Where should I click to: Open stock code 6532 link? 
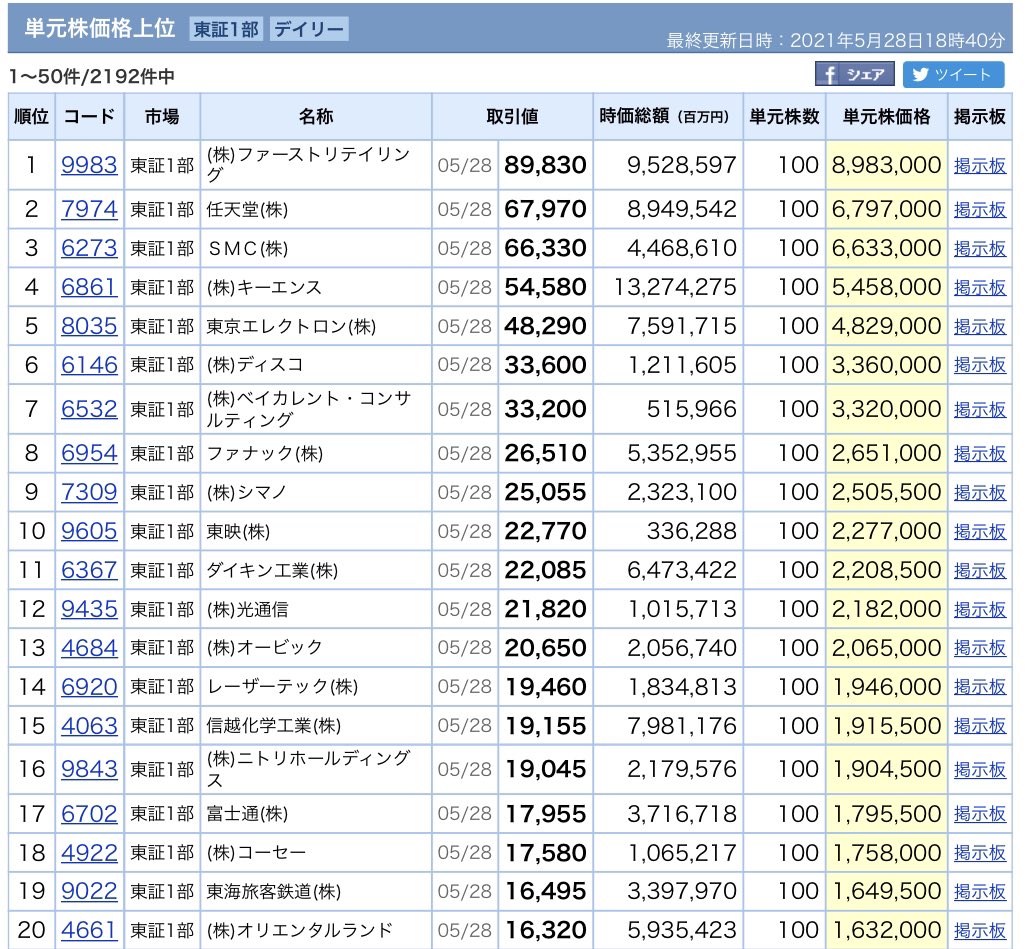coord(89,409)
